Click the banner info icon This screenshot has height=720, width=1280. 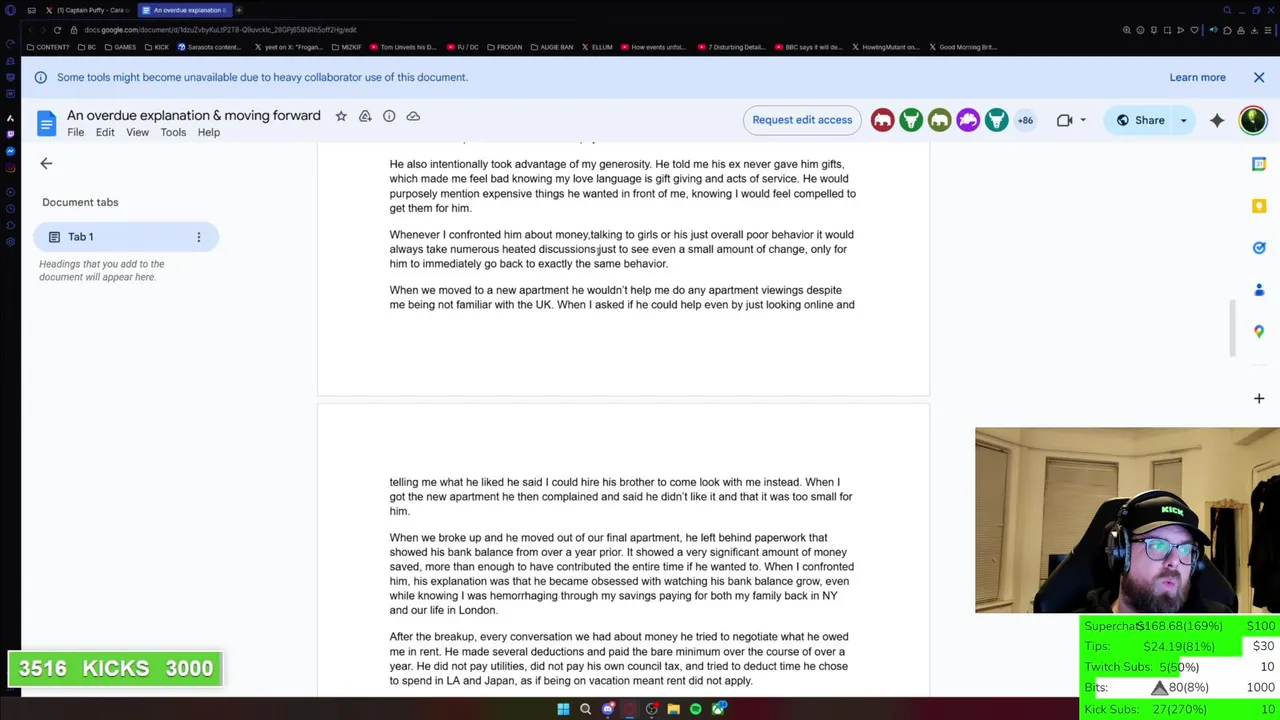pos(41,77)
